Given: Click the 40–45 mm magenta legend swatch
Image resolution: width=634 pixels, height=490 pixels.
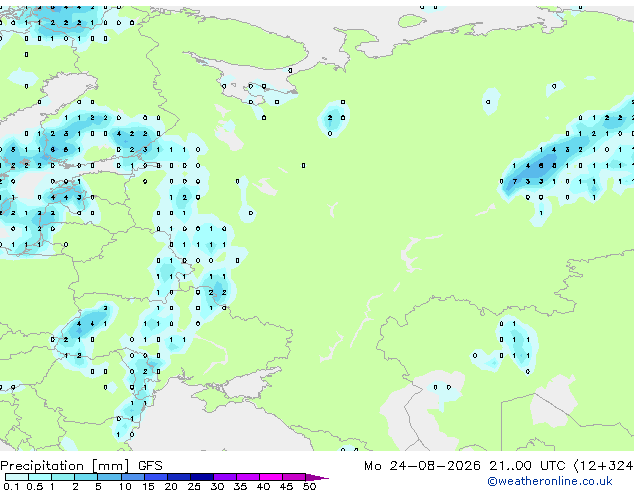Looking at the screenshot, I should click(x=271, y=477).
